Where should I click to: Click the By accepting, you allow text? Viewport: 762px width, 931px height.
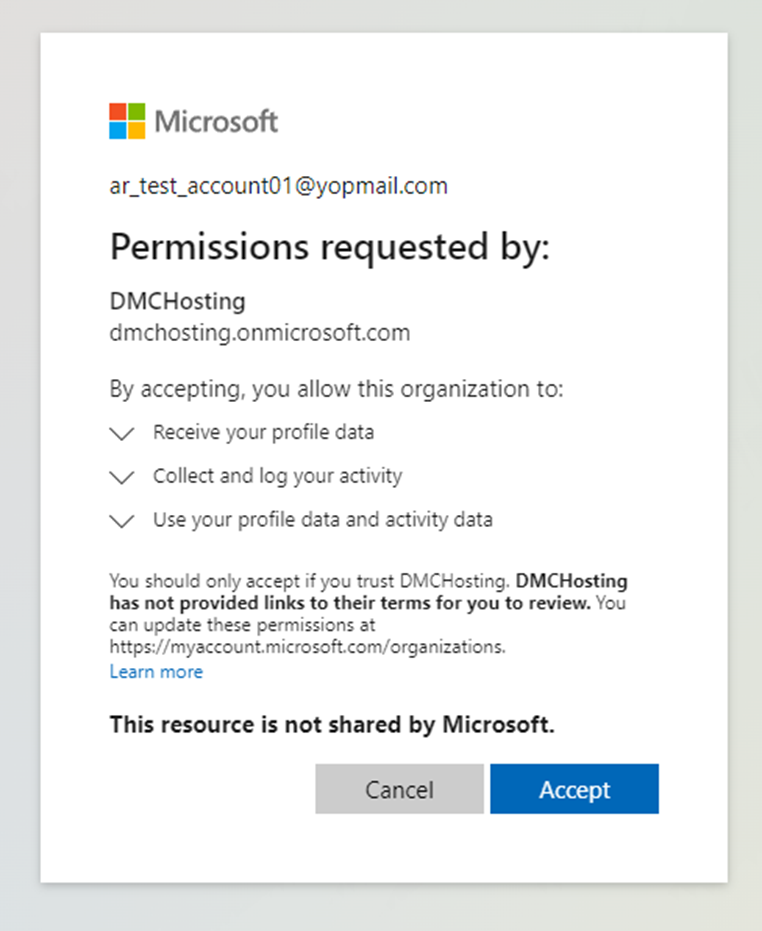coord(336,389)
